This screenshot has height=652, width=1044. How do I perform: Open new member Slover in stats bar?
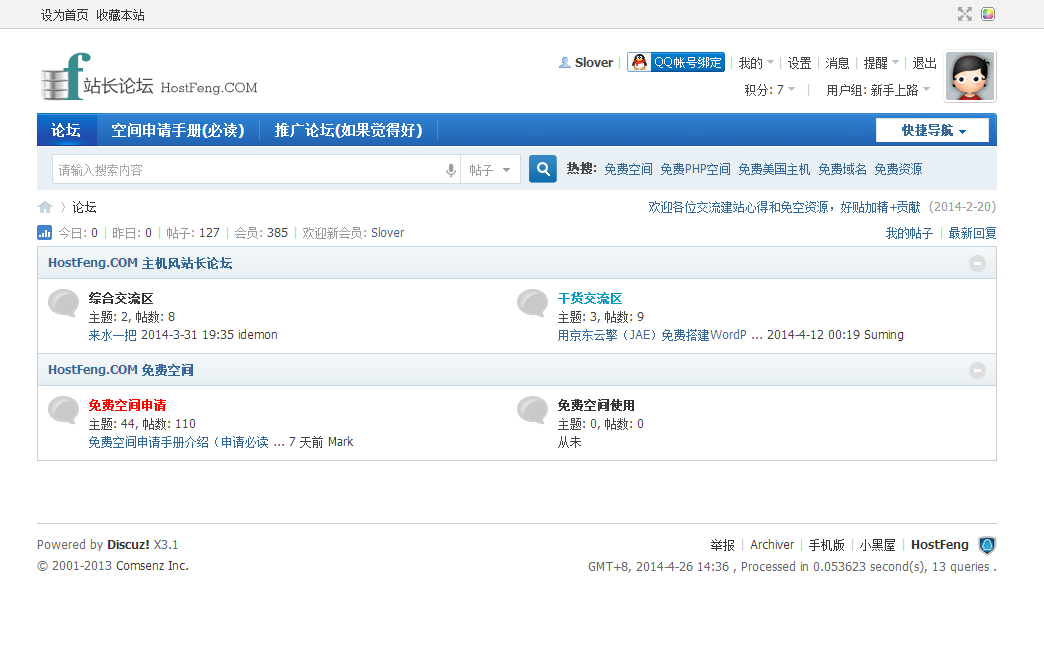(x=388, y=232)
